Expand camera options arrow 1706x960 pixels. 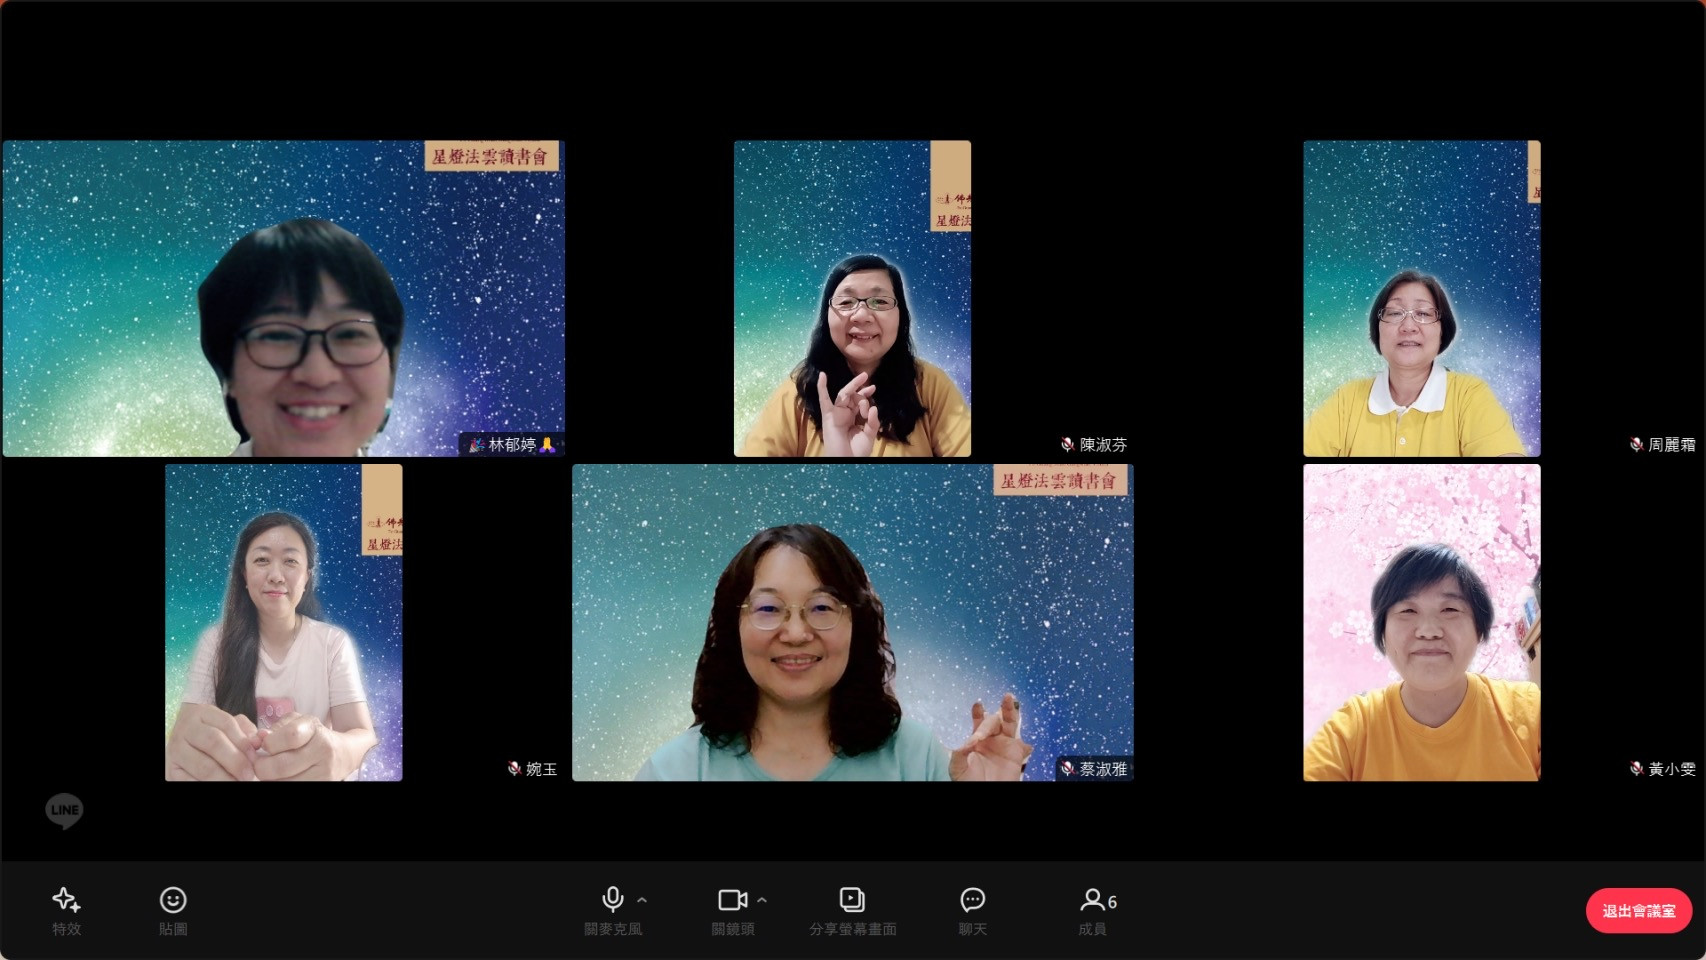click(x=762, y=900)
